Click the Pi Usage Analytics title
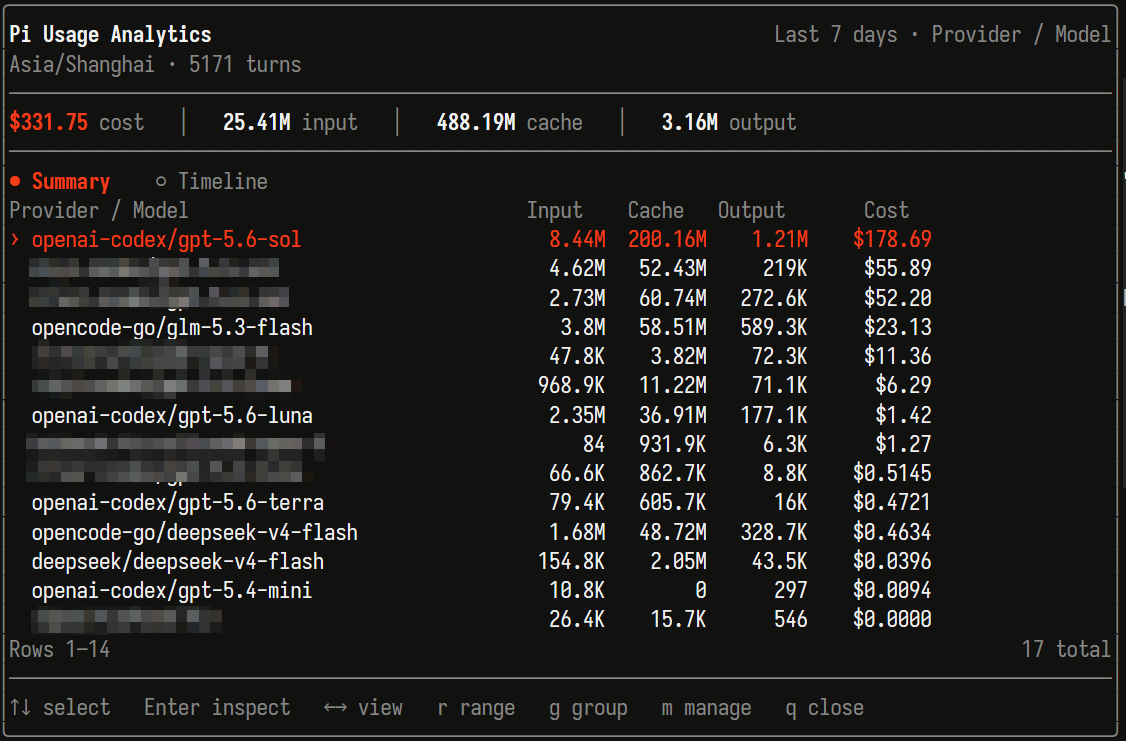The width and height of the screenshot is (1126, 741). [111, 34]
